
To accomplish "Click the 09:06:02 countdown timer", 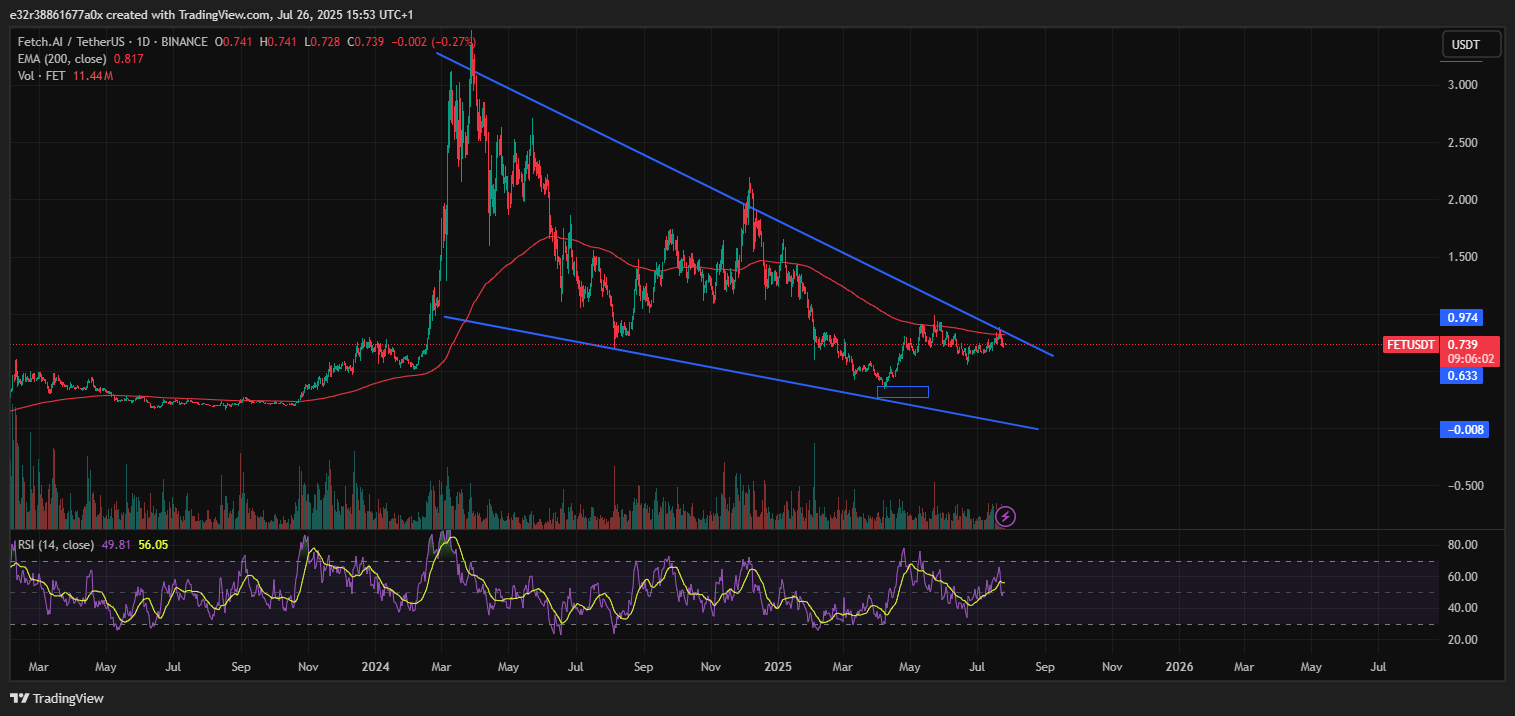I will (1470, 359).
